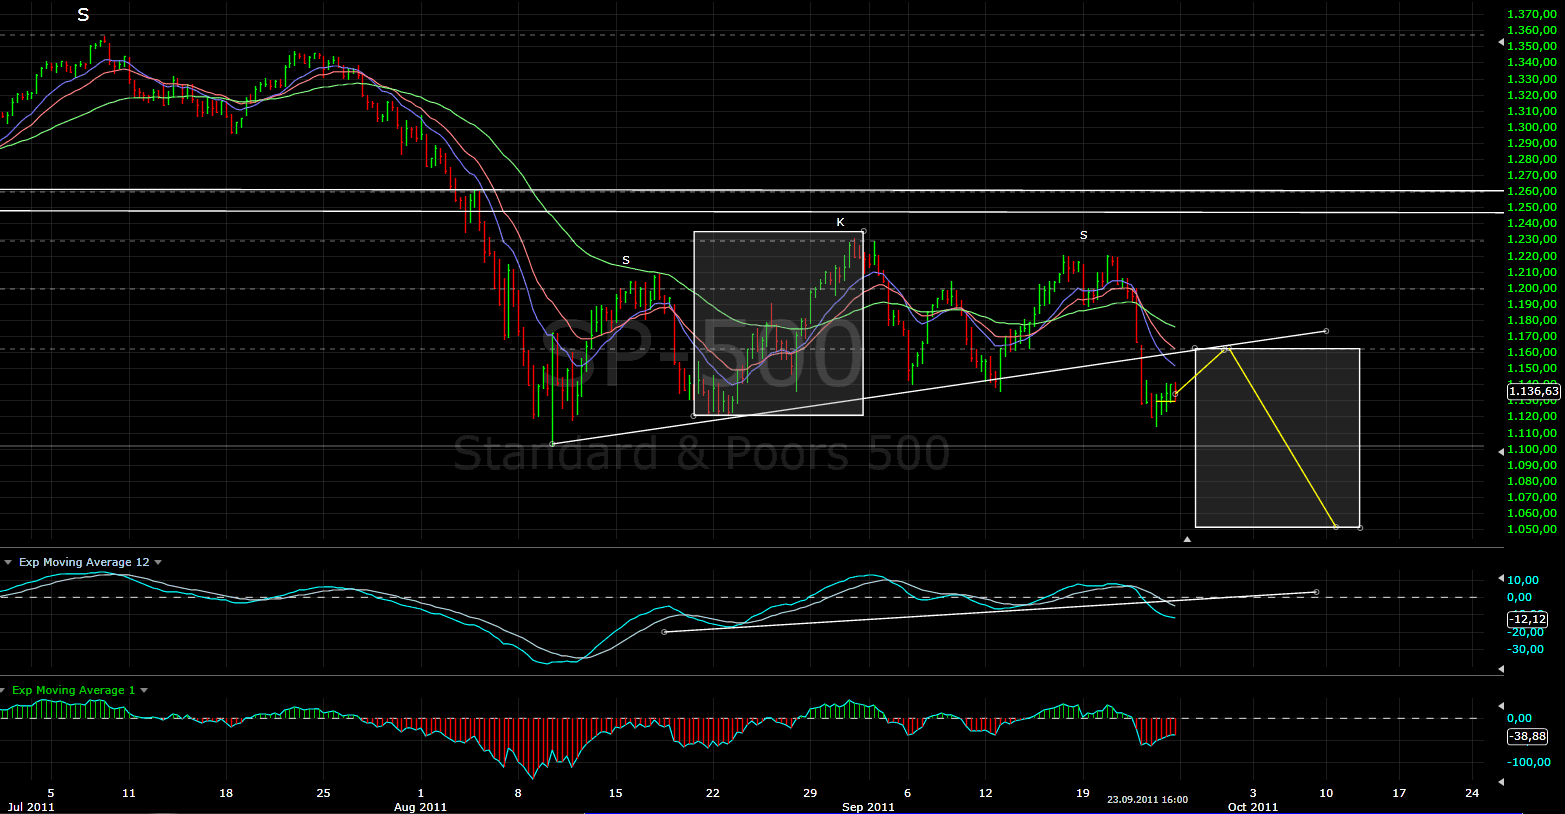Select the K annotation above the peak
This screenshot has width=1565, height=814.
click(x=840, y=222)
